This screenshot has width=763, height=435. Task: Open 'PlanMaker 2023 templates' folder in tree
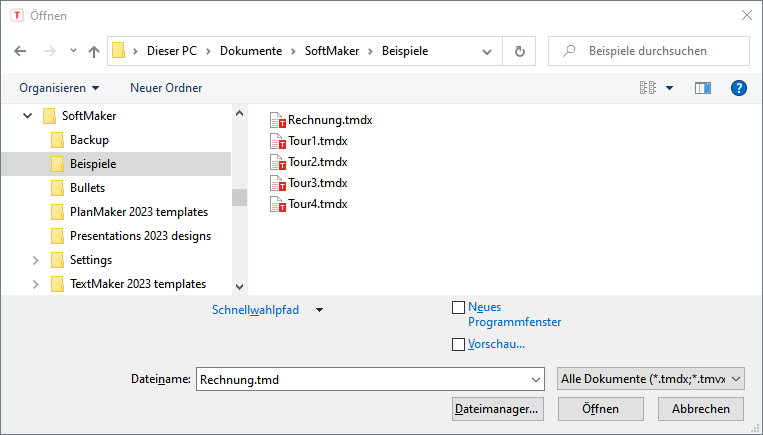(139, 212)
